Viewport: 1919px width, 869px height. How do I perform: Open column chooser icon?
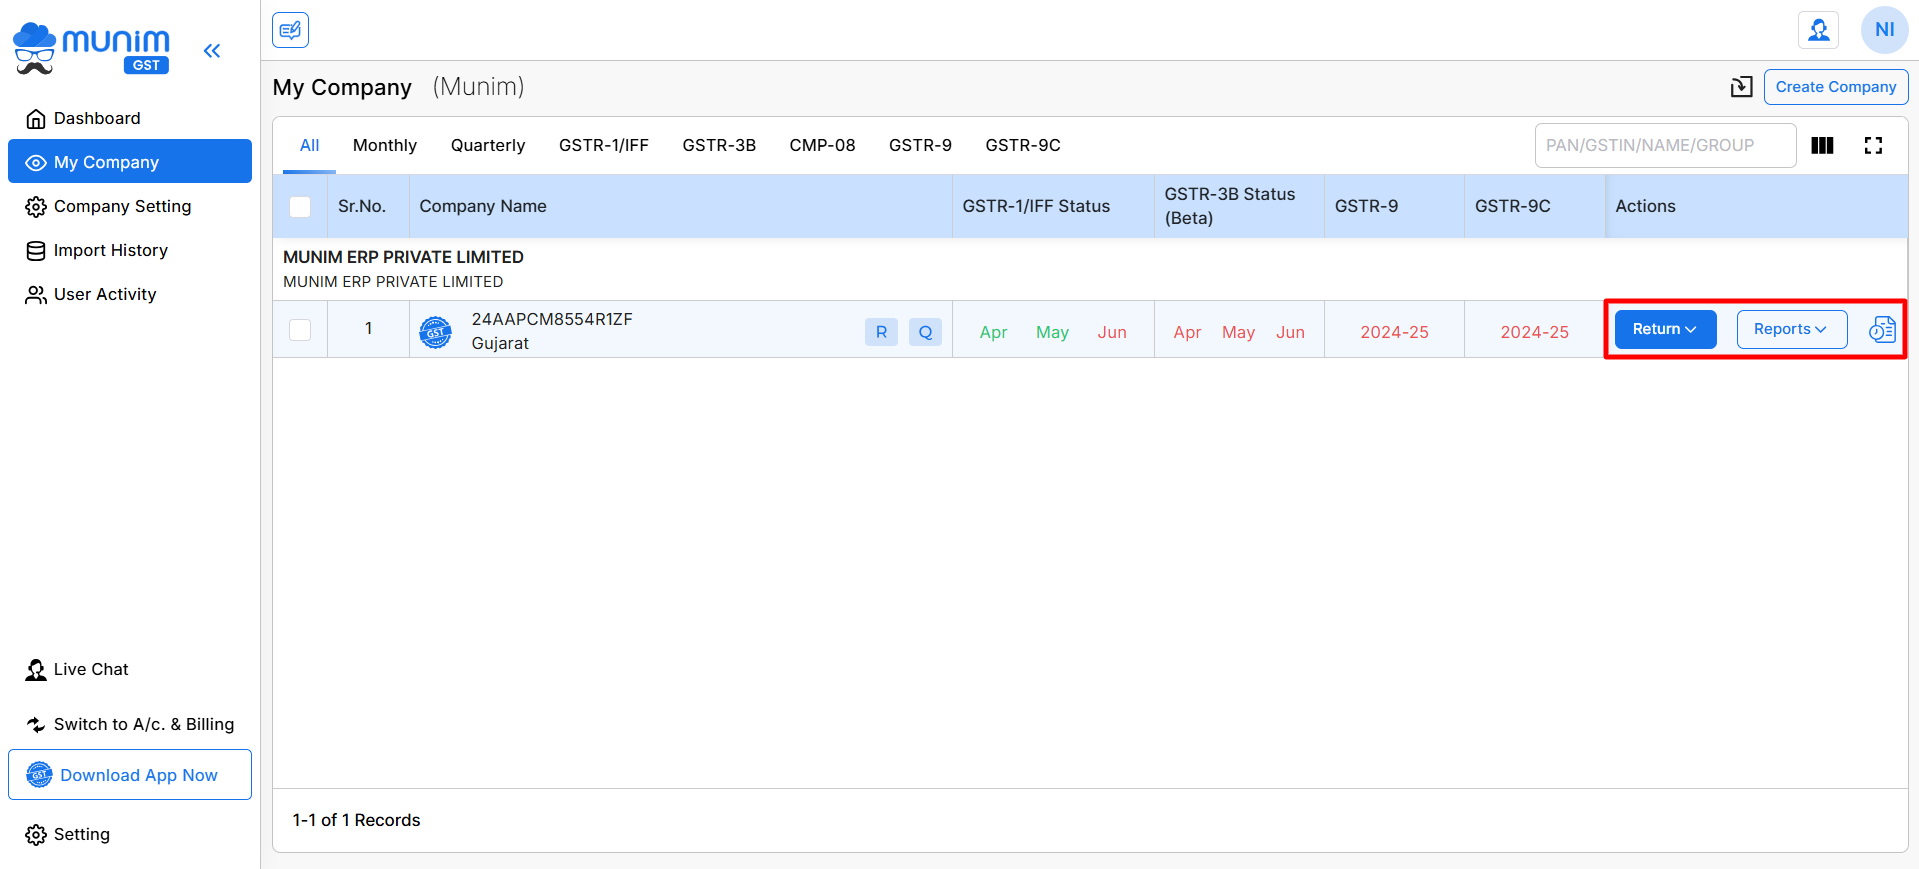(x=1822, y=146)
